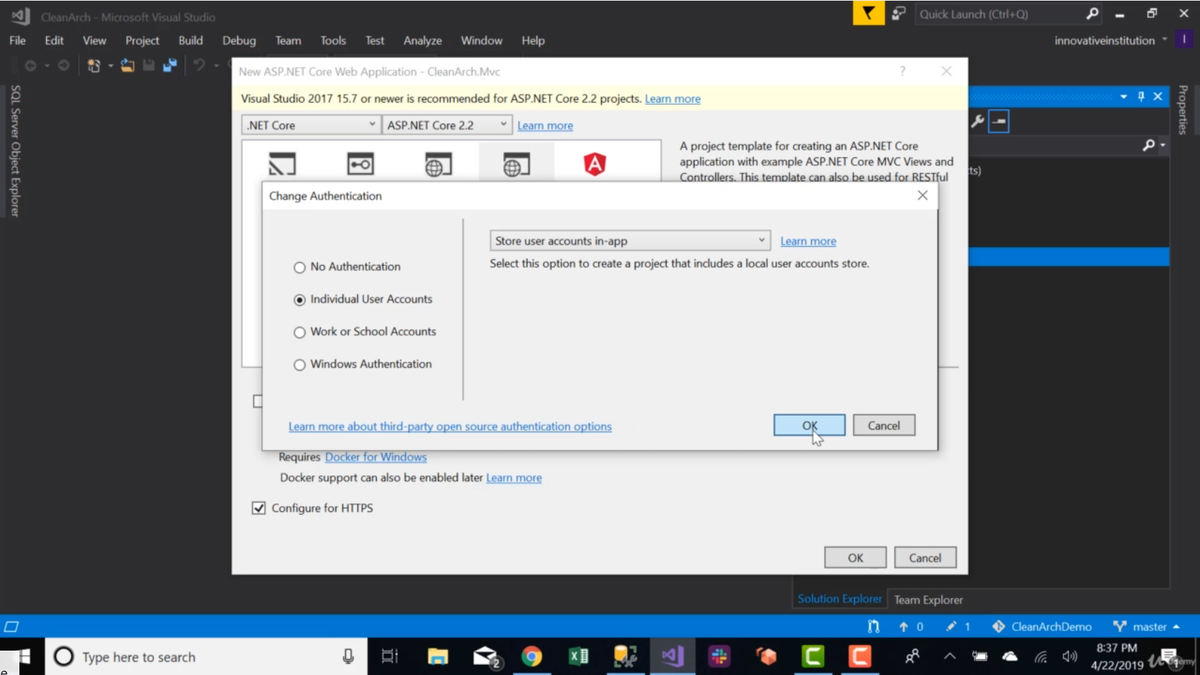1200x675 pixels.
Task: Open the Project menu
Action: click(x=142, y=41)
